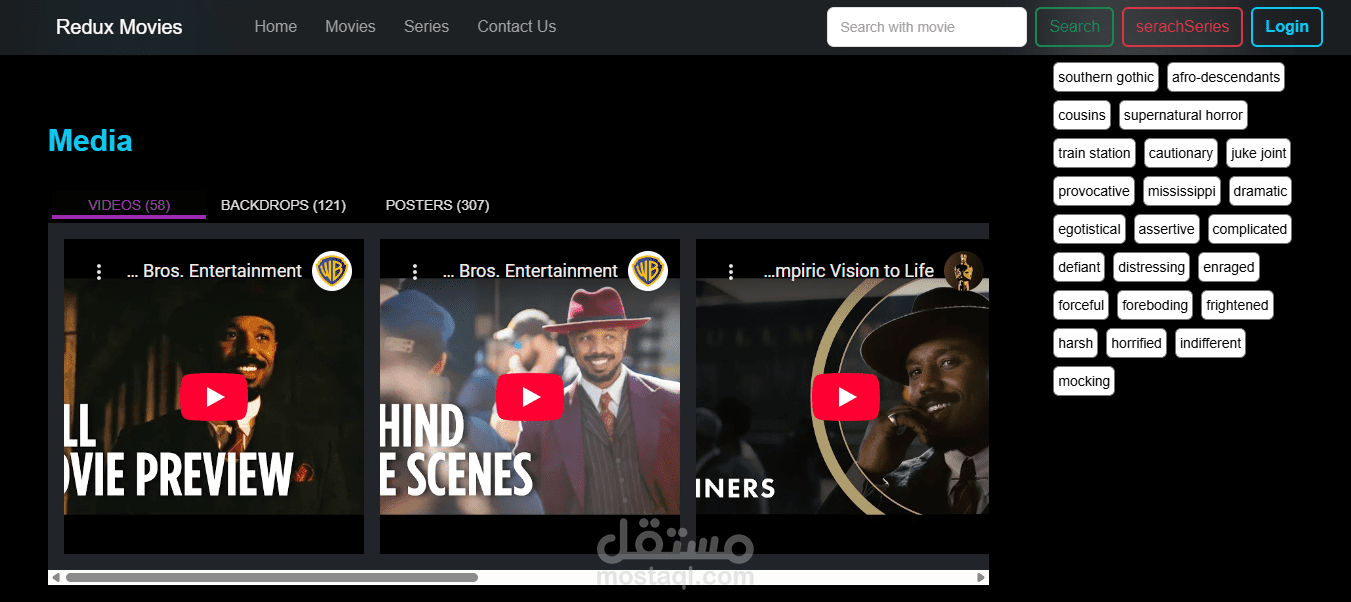Select the indifferent keyword tag

tap(1211, 343)
